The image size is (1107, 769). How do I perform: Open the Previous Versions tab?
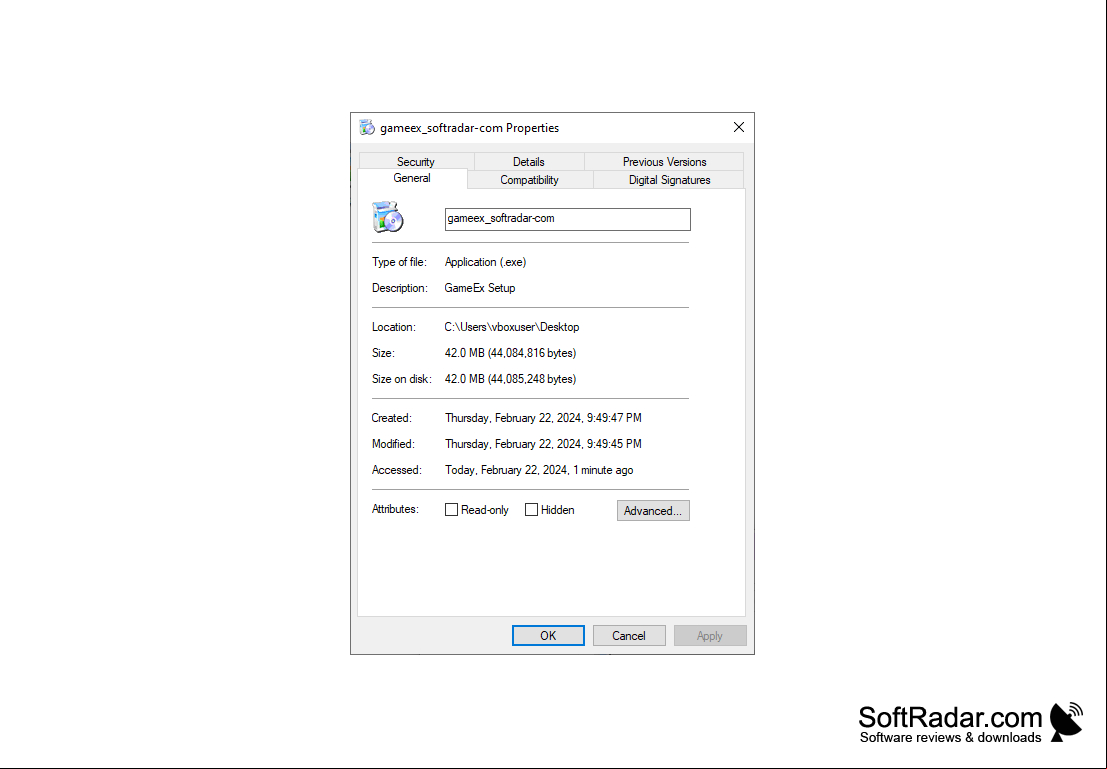pos(664,162)
